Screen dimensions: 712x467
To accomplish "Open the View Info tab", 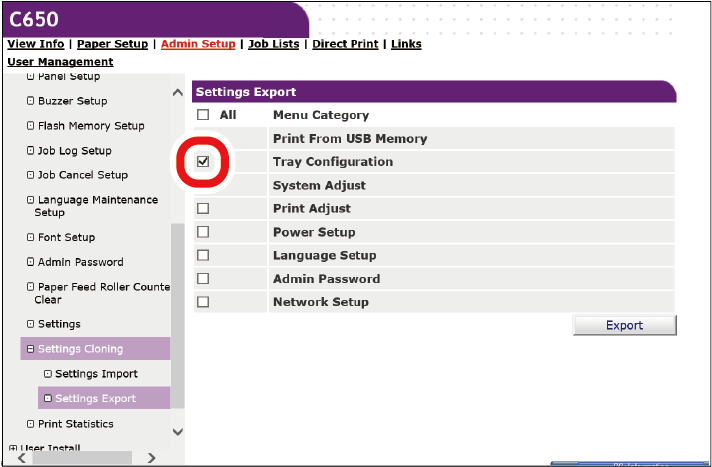I will (36, 44).
